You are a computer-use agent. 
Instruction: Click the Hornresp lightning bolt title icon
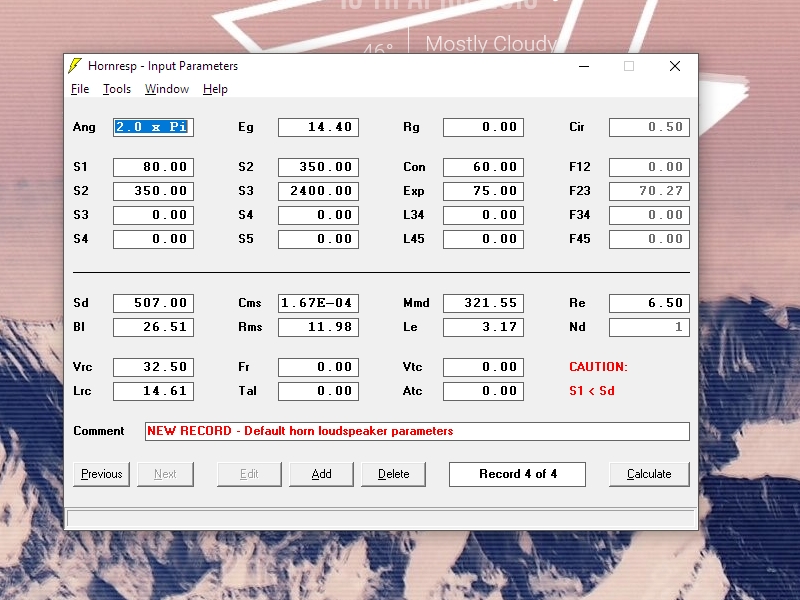(75, 66)
